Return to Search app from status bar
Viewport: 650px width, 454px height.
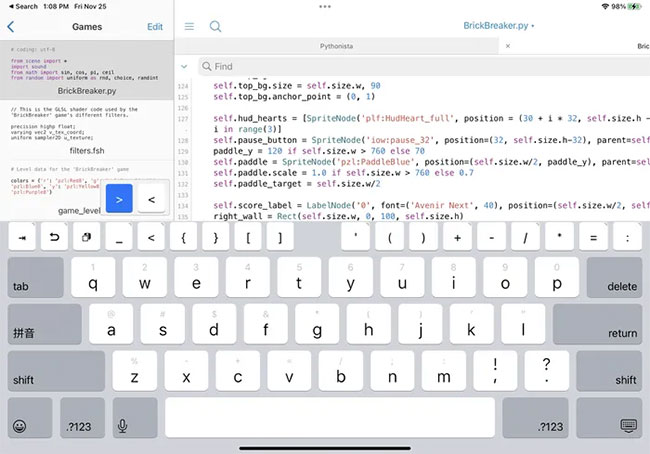(23, 7)
